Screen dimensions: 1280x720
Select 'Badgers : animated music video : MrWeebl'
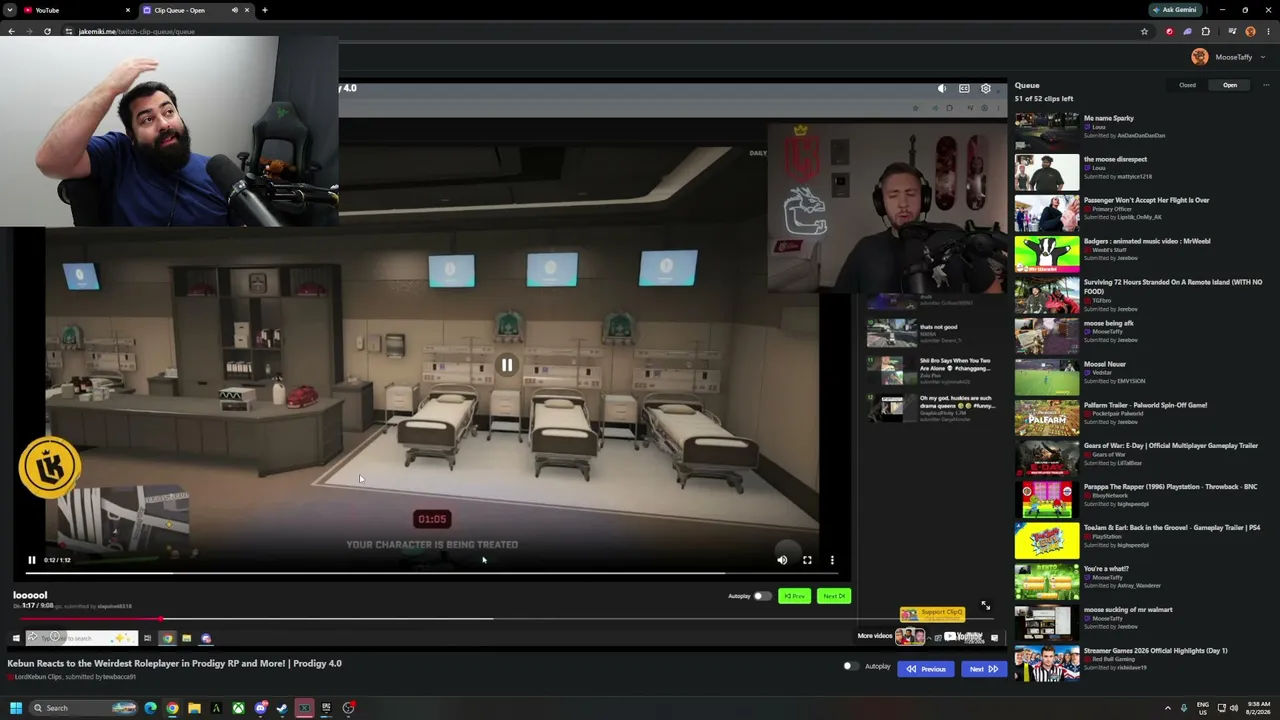pos(1147,241)
